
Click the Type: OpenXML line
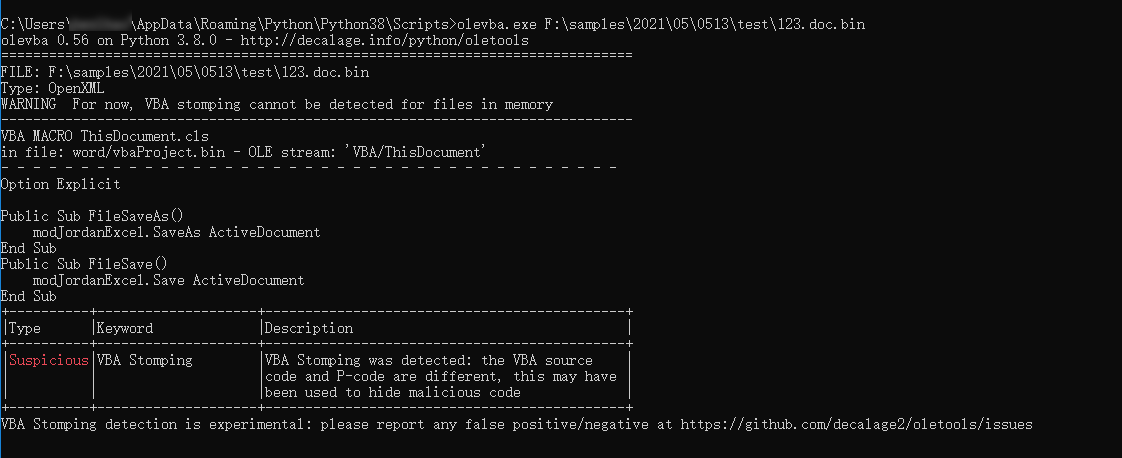52,89
